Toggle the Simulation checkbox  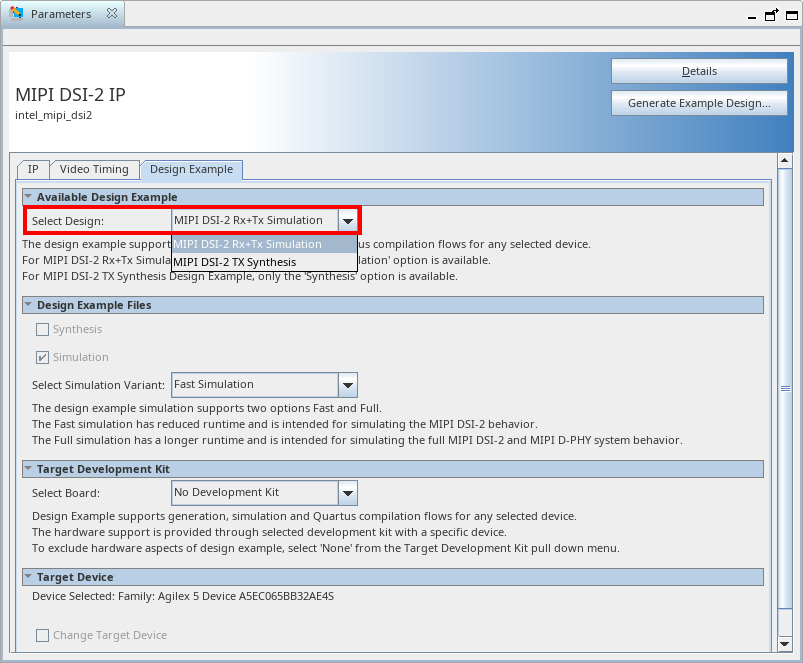[x=43, y=357]
